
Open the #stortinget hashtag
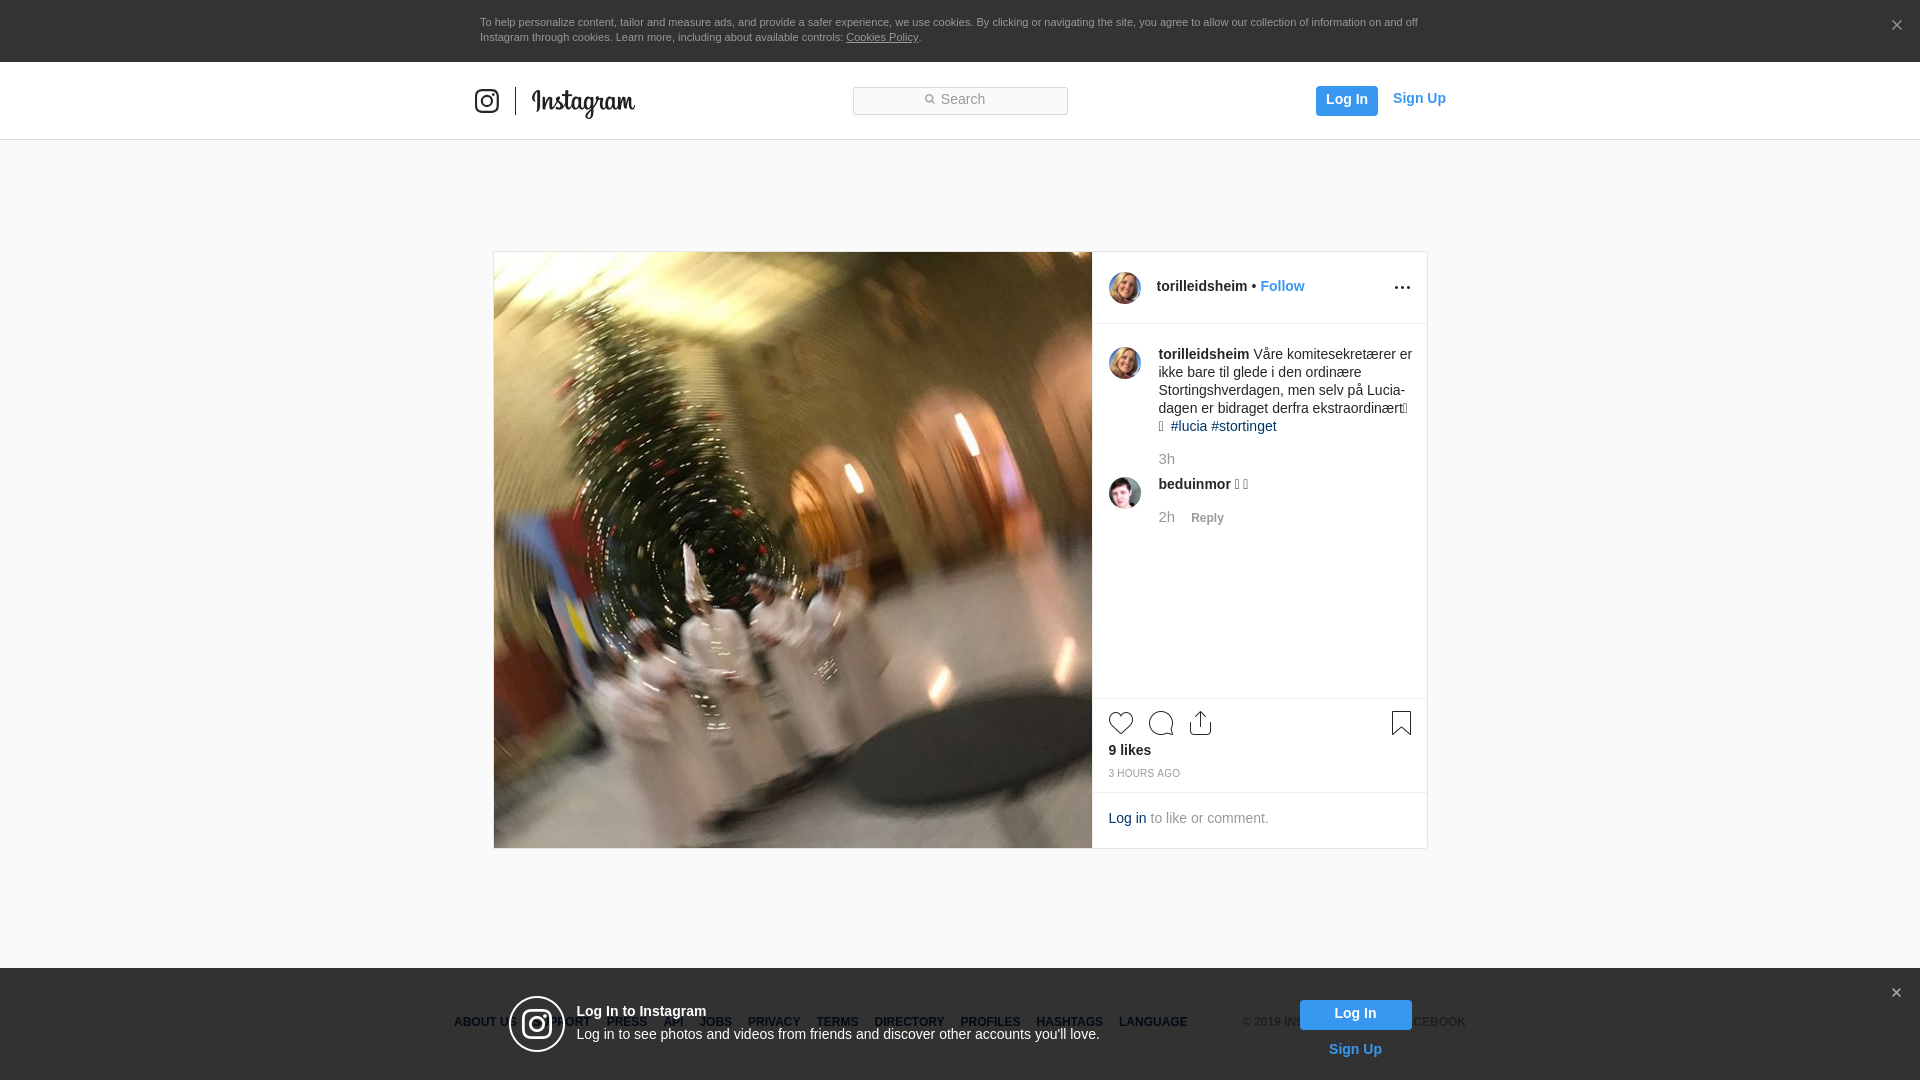pos(1243,426)
